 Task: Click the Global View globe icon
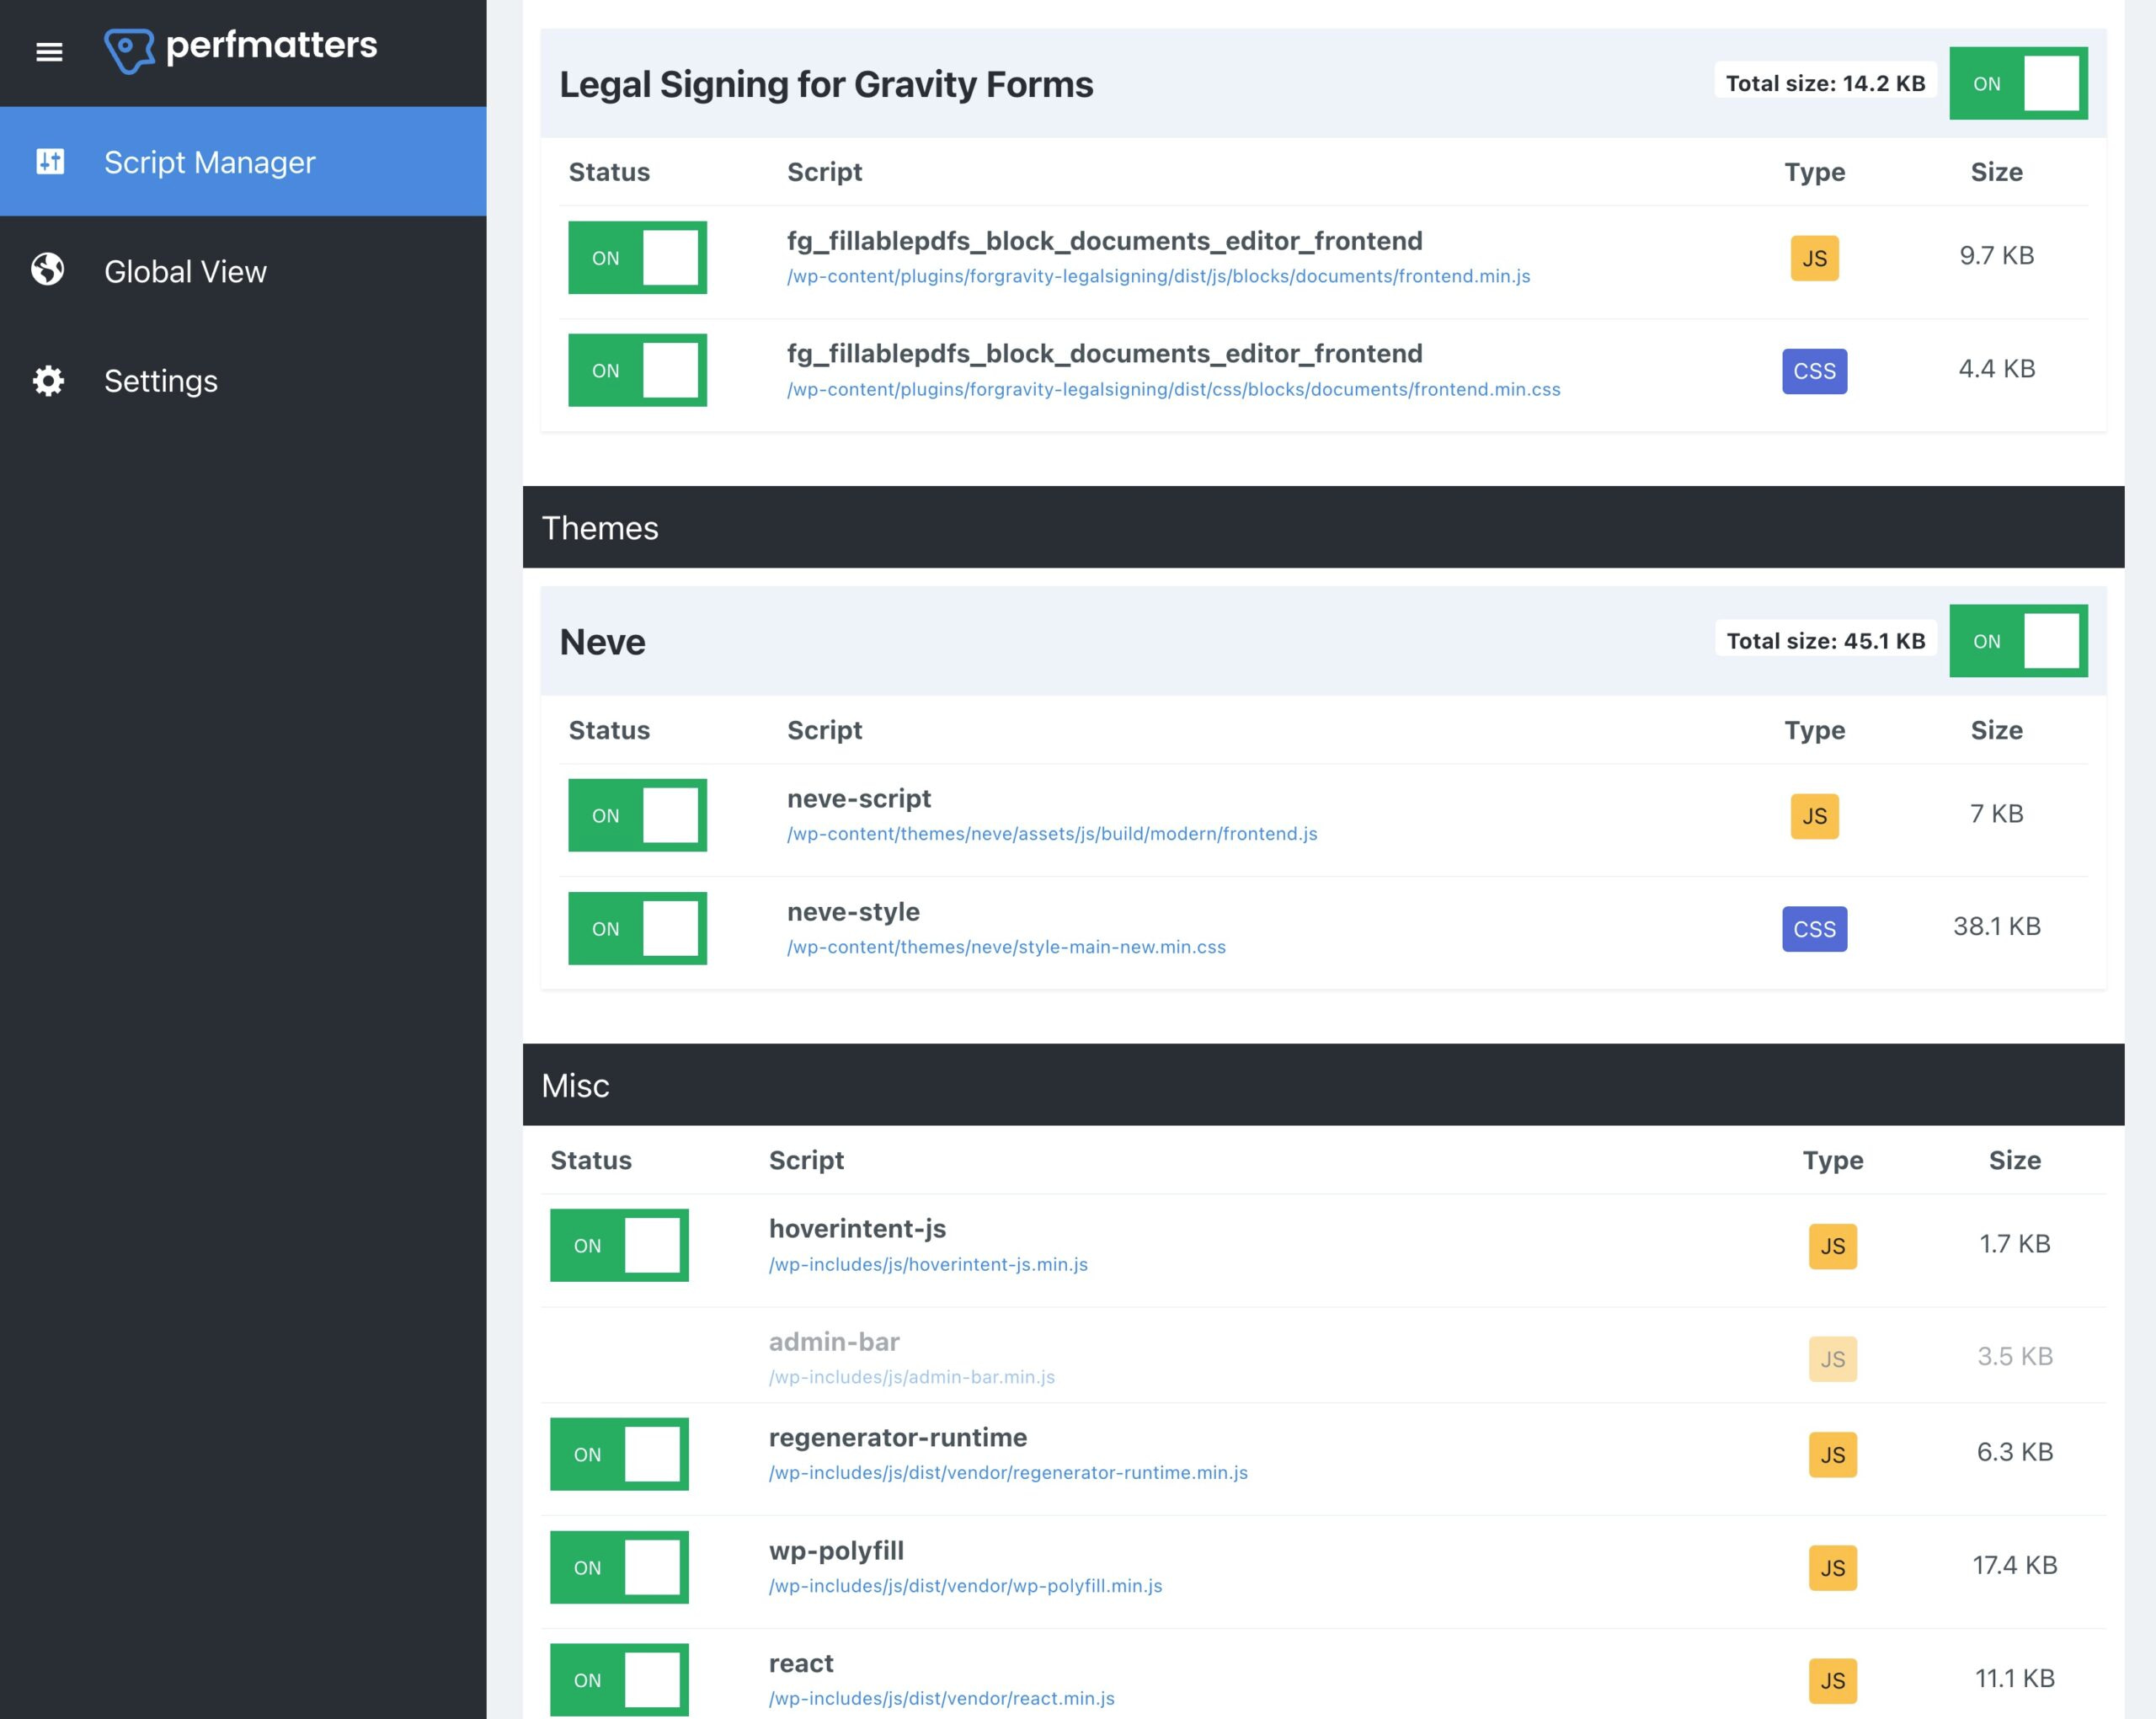tap(47, 270)
